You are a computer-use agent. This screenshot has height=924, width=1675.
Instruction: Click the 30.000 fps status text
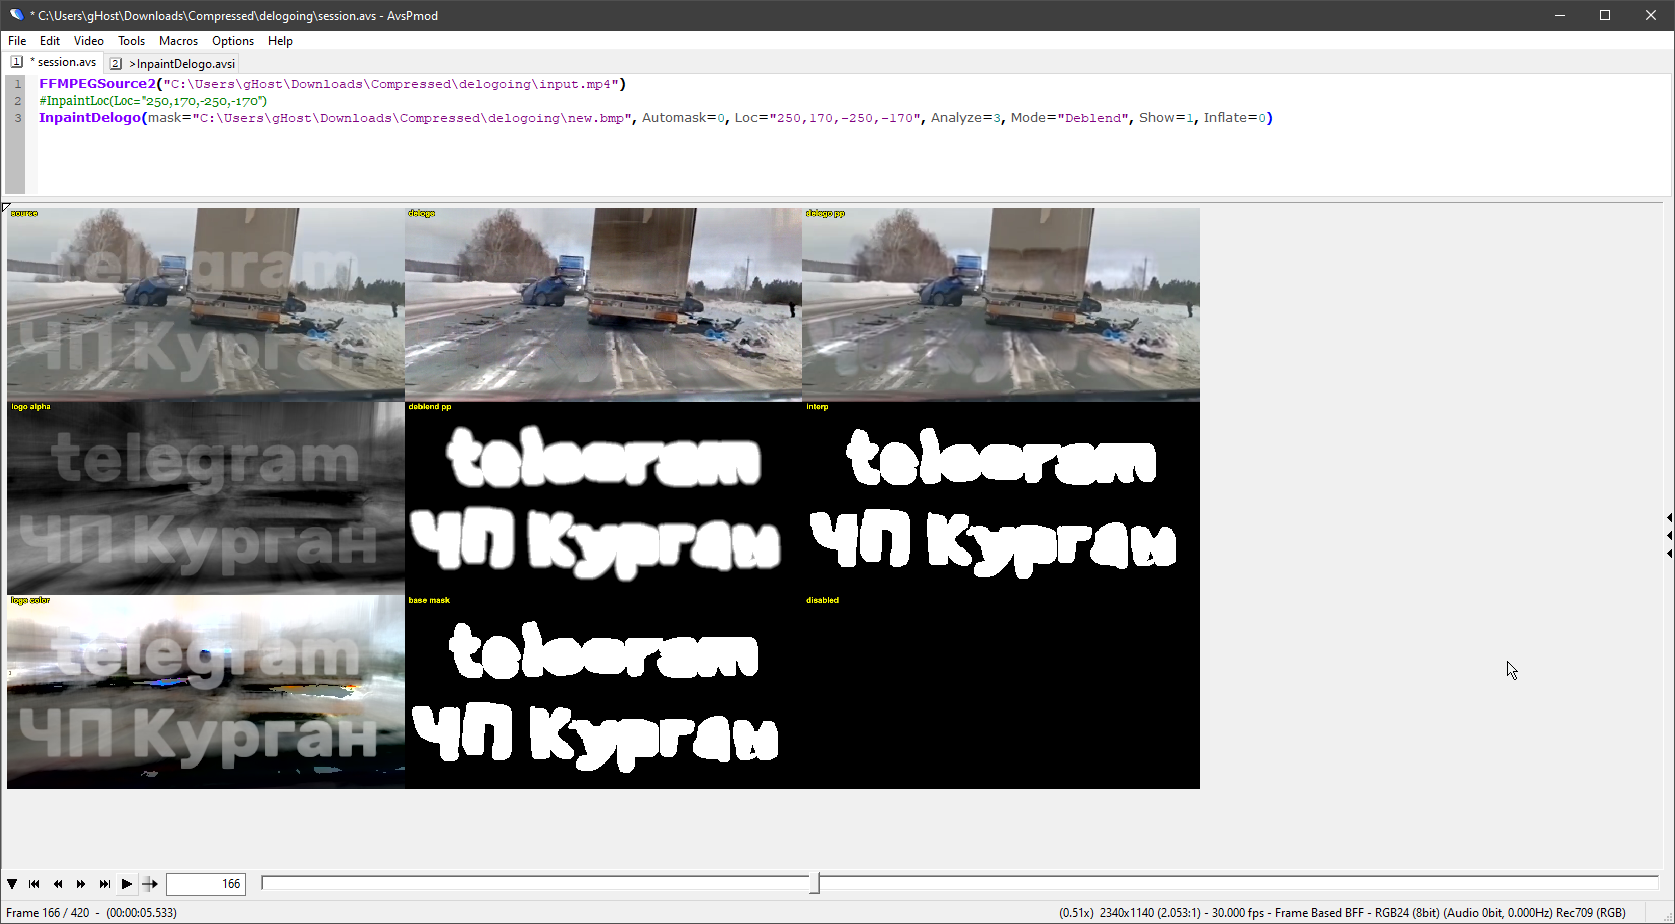(x=1238, y=913)
